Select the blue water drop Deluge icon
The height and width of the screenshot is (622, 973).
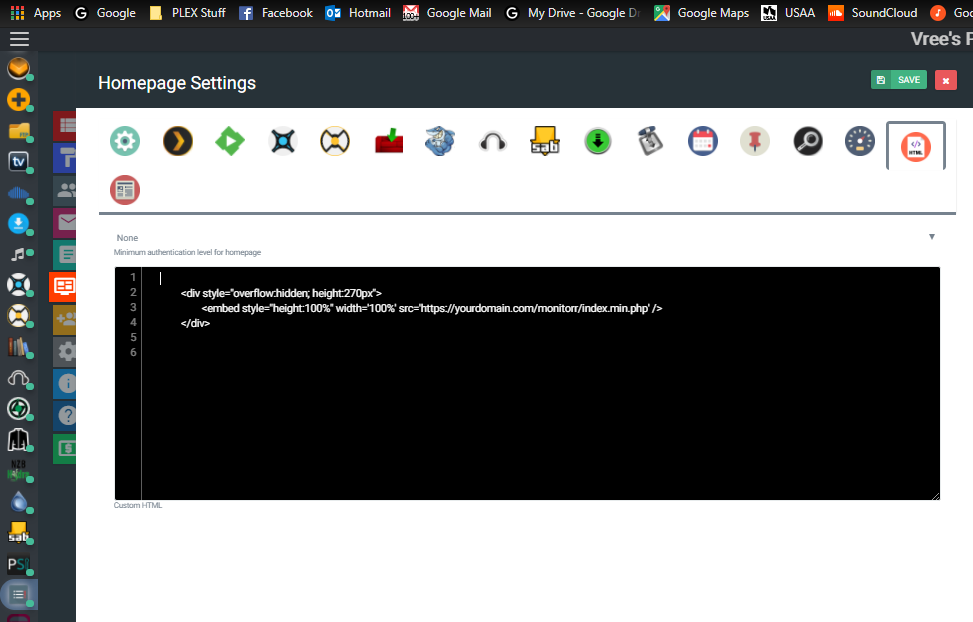point(18,502)
